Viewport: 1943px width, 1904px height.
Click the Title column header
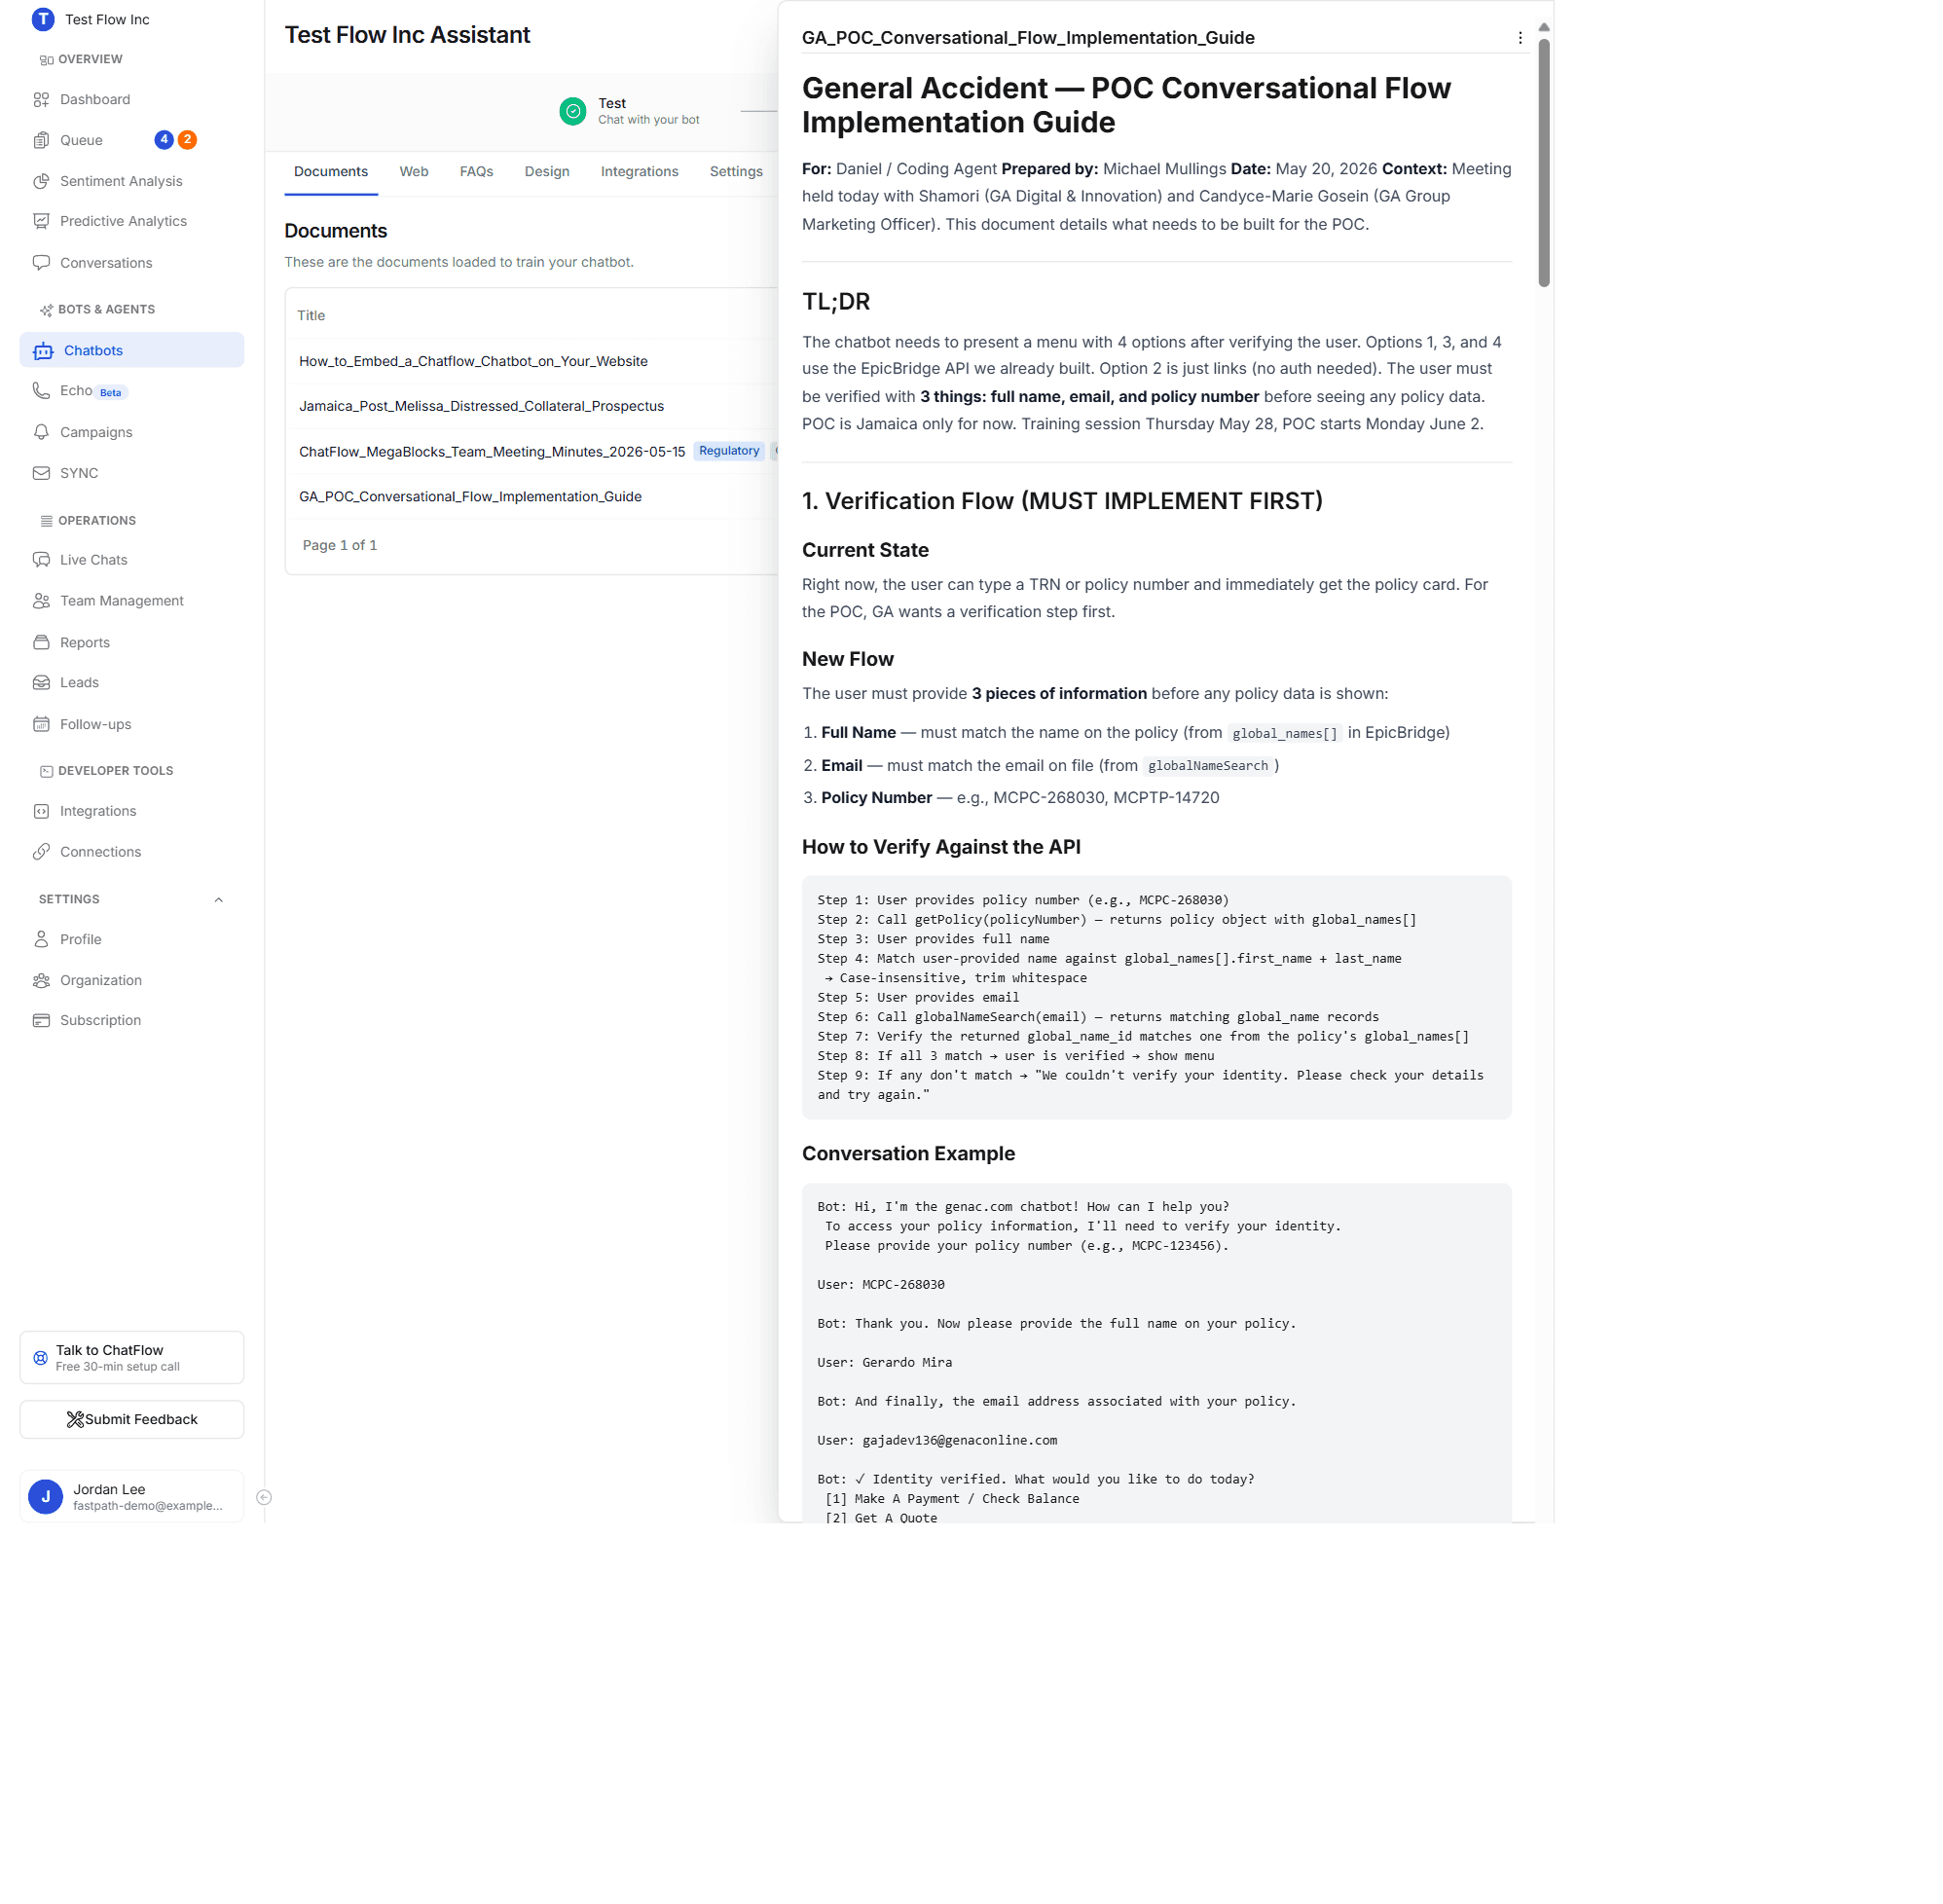[311, 316]
